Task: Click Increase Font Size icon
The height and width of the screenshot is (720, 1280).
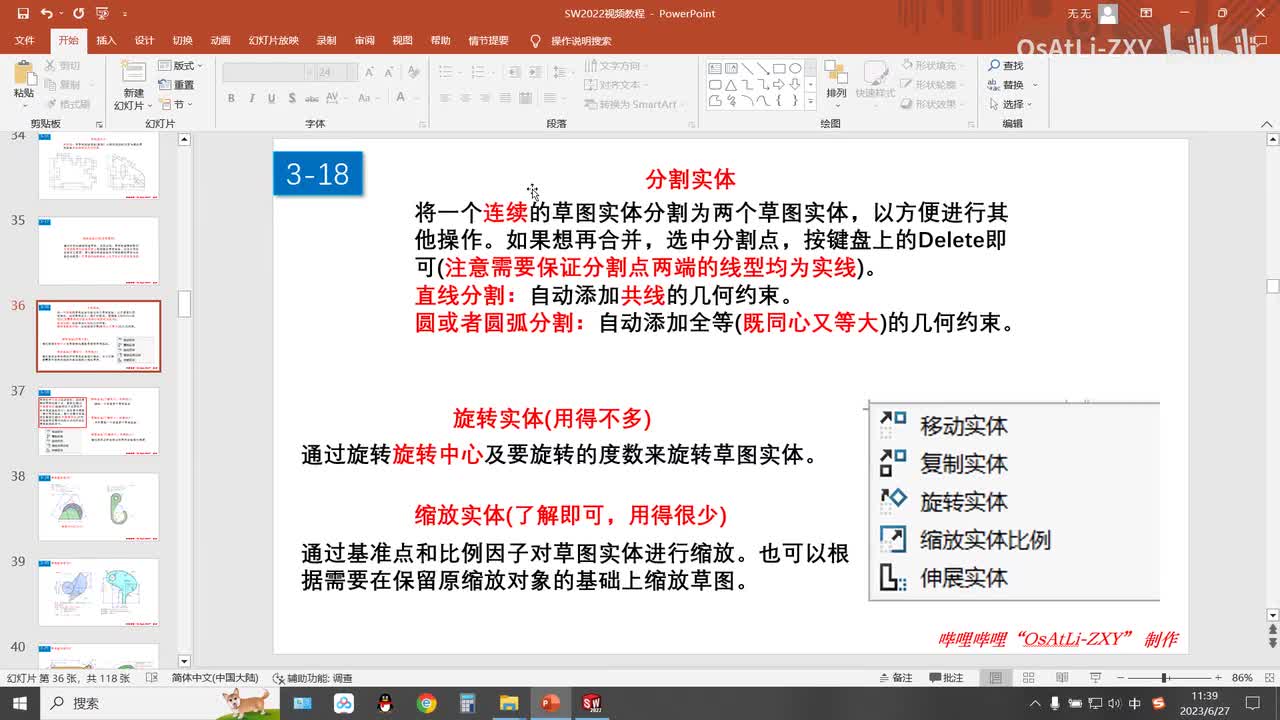Action: 370,72
